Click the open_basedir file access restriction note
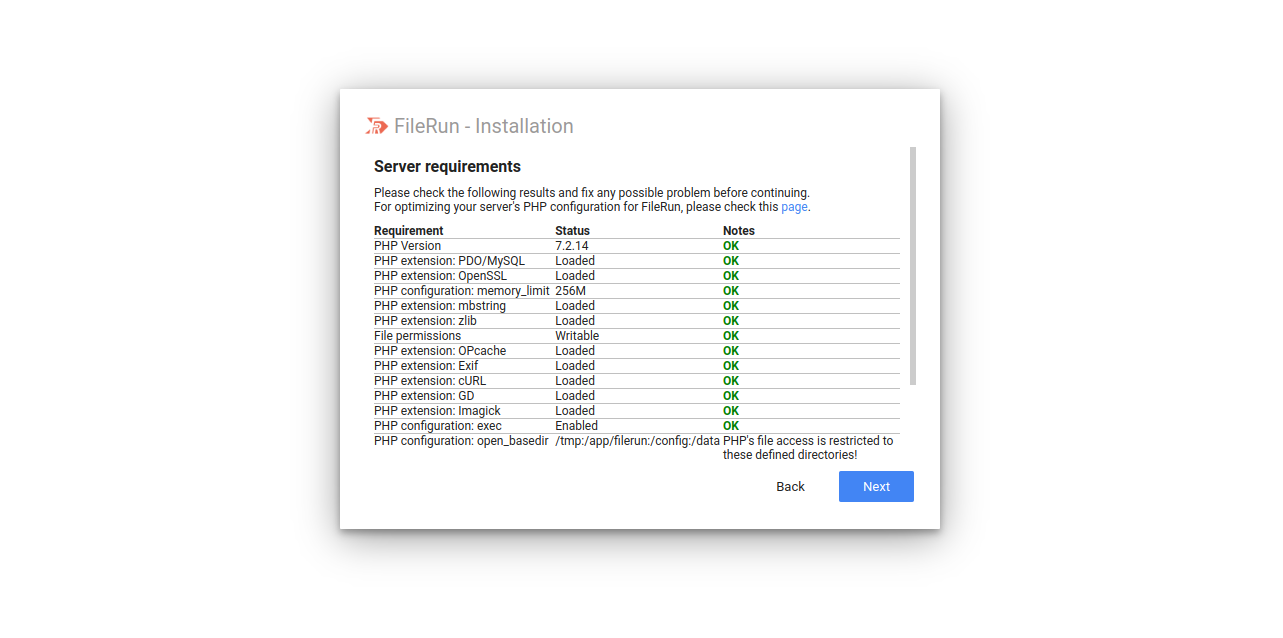1283x638 pixels. 808,447
